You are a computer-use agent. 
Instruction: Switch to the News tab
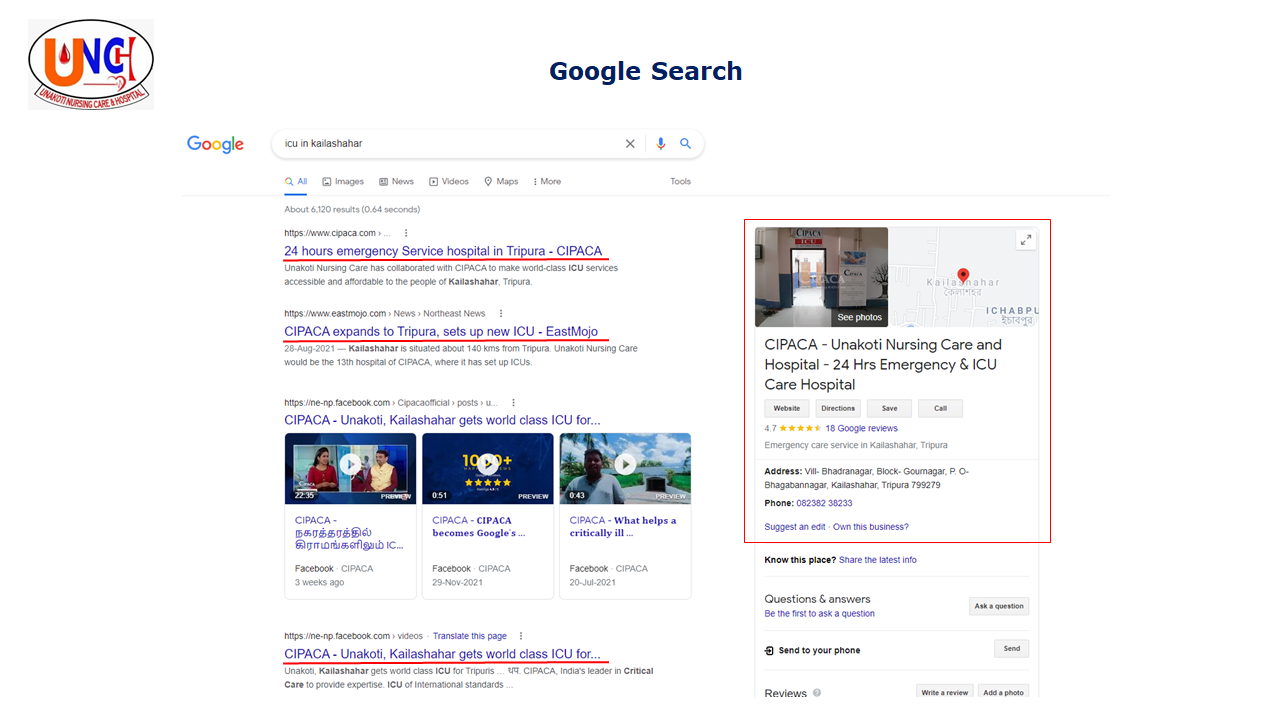(396, 182)
